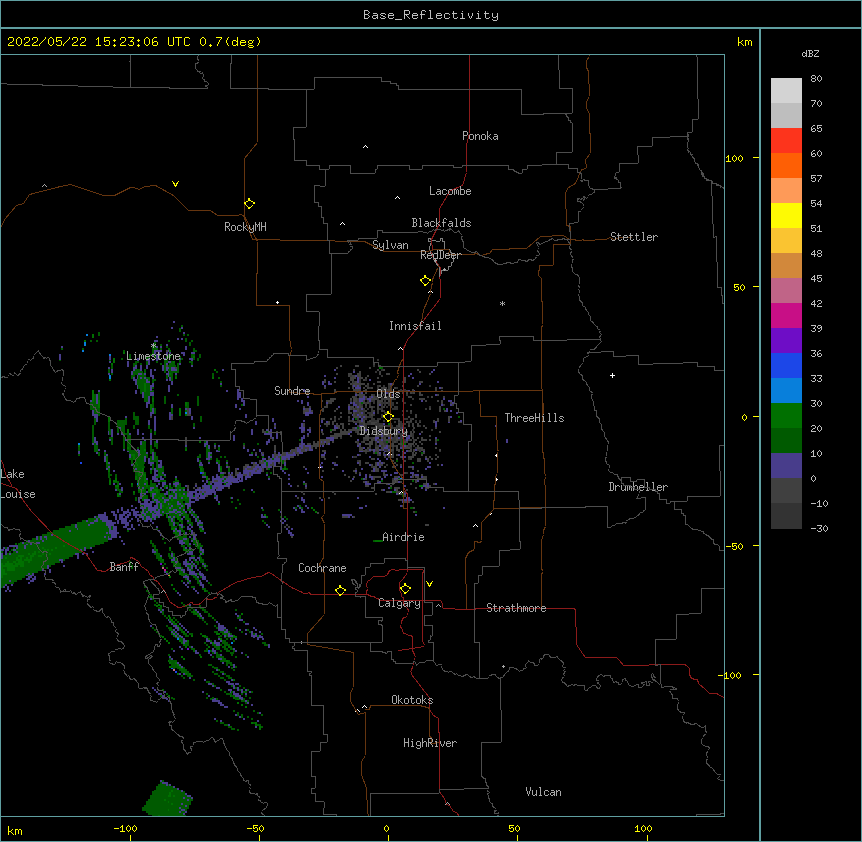862x842 pixels.
Task: Click the Strathmore label
Action: 516,608
